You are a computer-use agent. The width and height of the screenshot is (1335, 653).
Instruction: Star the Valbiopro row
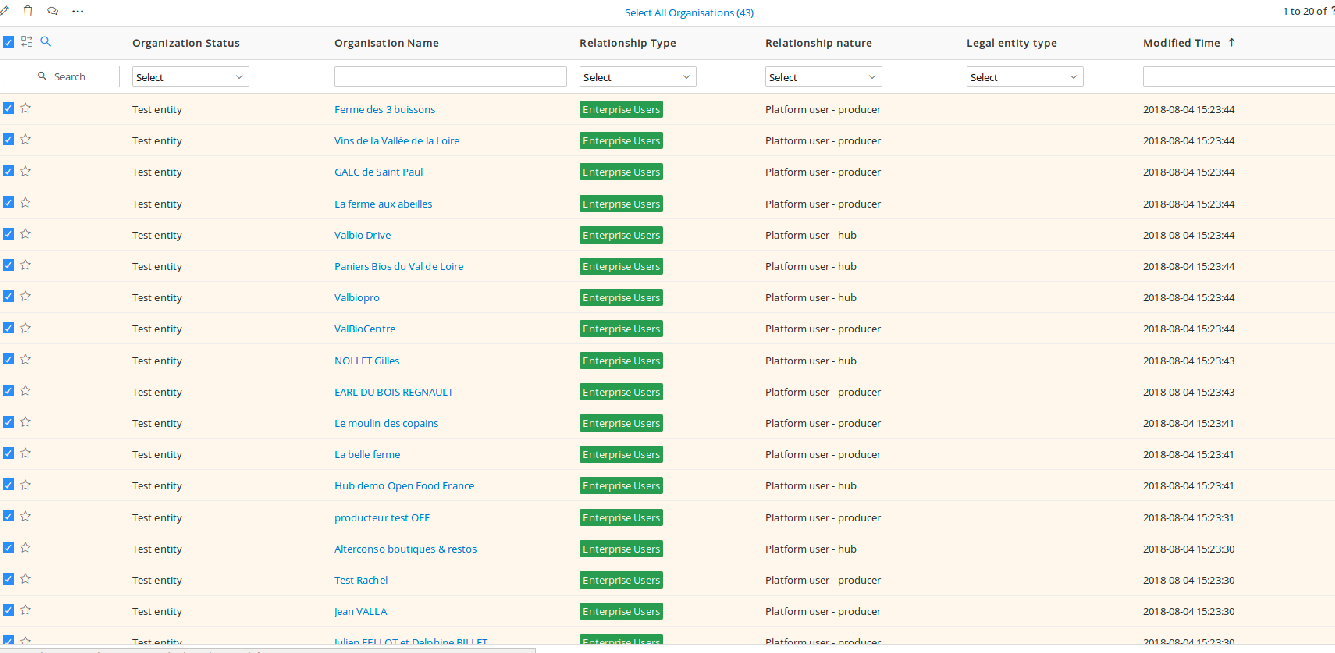(26, 296)
